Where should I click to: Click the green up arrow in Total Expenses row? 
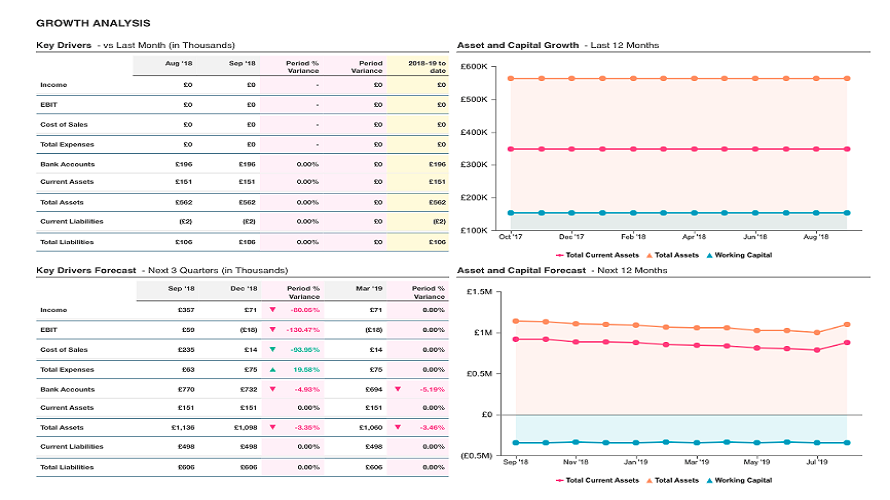(x=272, y=369)
